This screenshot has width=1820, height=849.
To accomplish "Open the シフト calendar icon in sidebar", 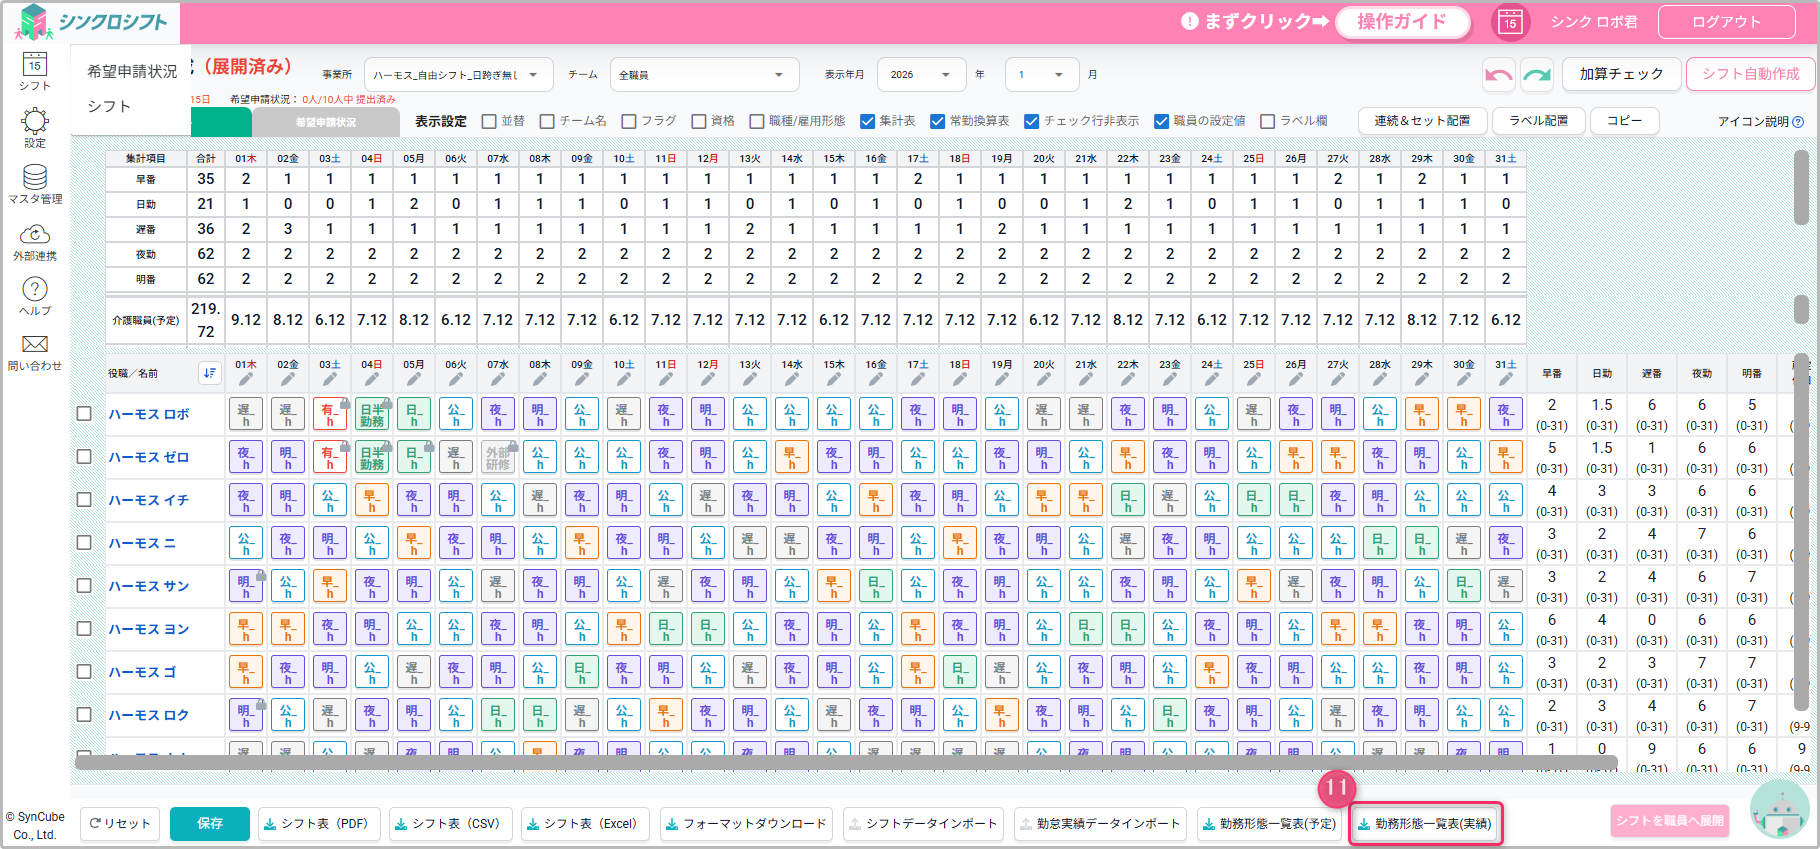I will 35,71.
